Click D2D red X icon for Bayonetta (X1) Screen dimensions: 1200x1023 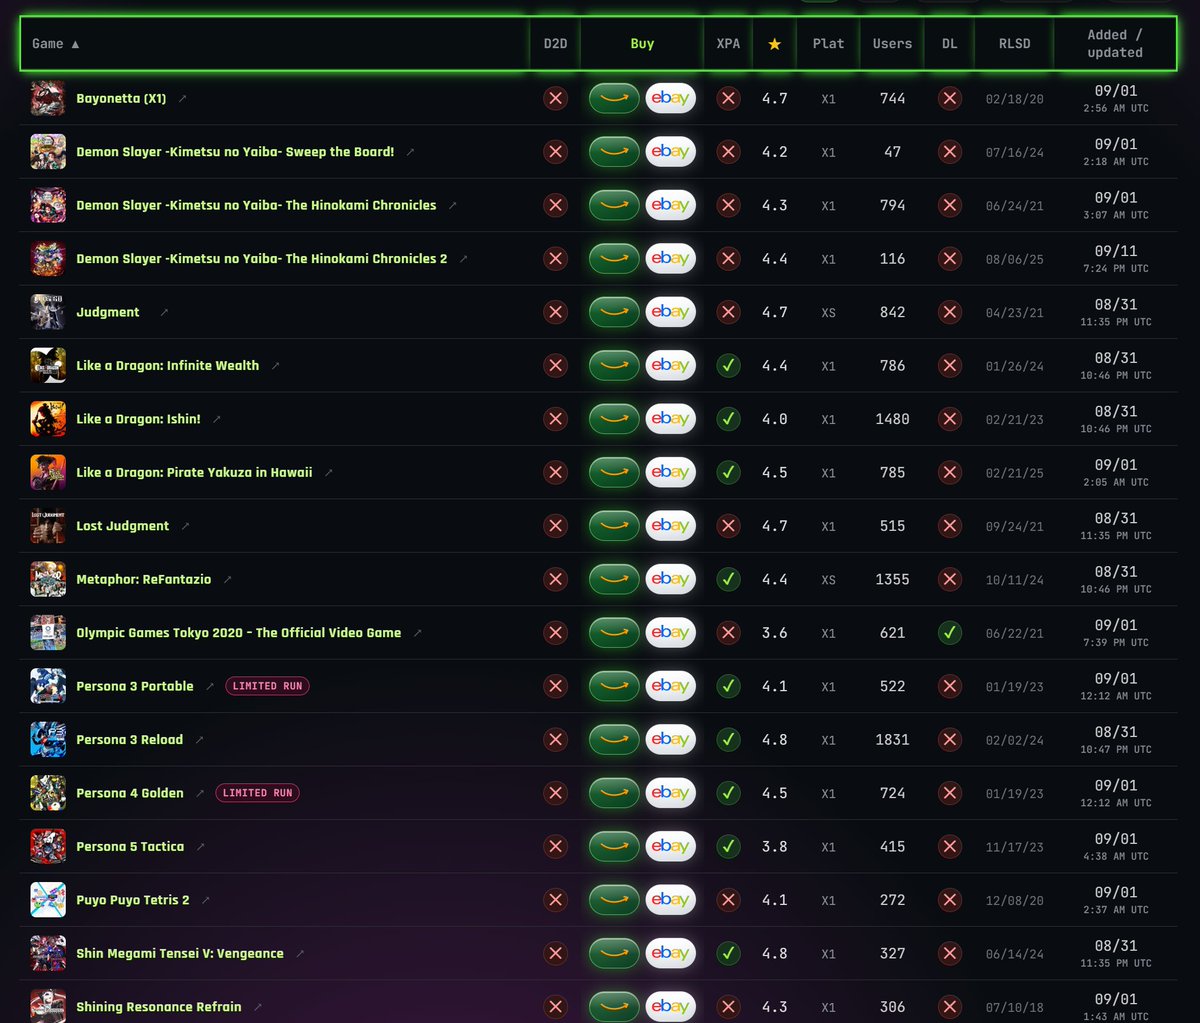(555, 98)
